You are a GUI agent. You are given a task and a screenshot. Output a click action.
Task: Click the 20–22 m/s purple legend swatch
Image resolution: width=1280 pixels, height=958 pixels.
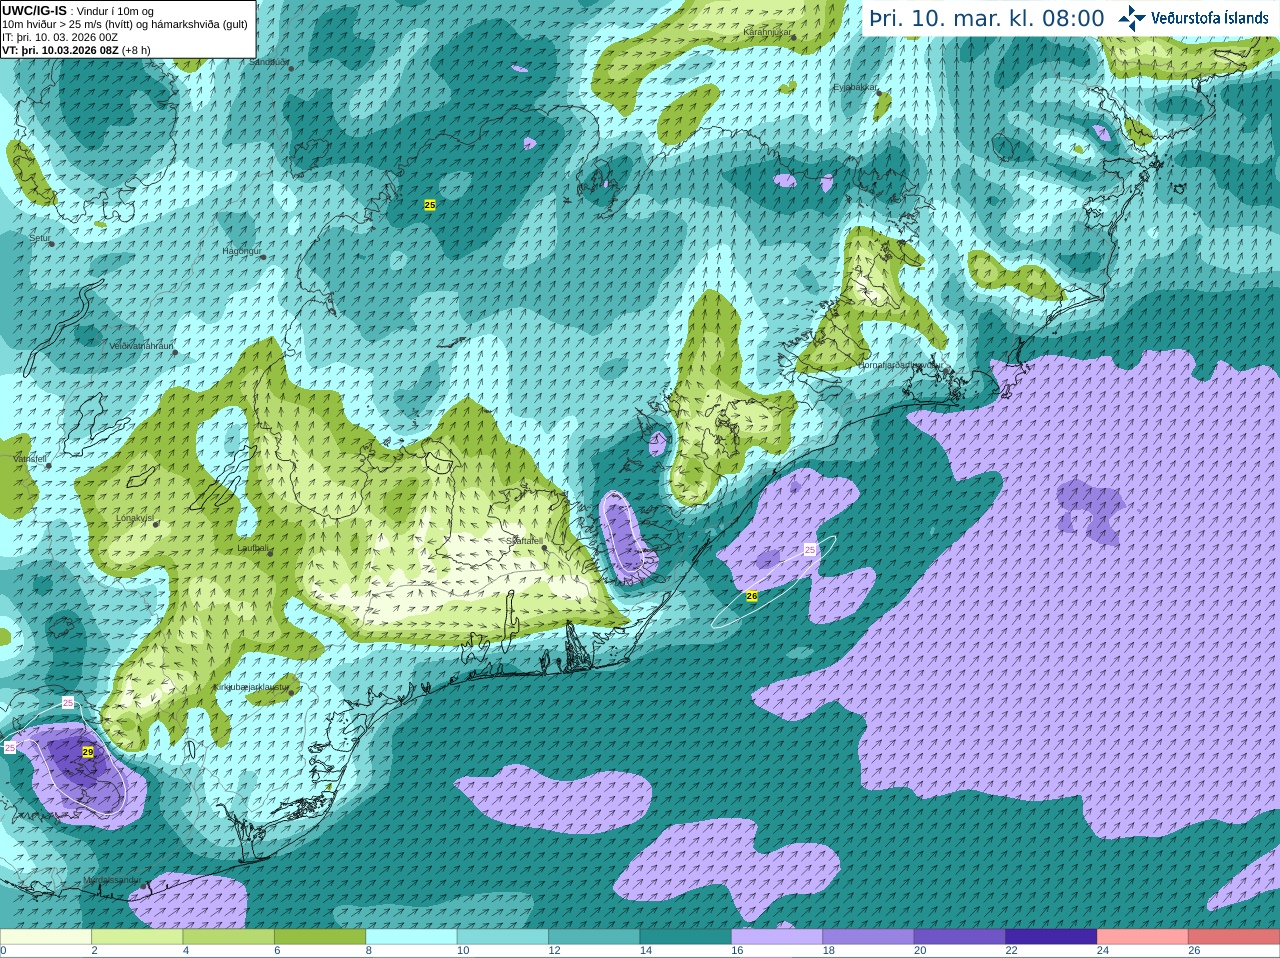960,937
